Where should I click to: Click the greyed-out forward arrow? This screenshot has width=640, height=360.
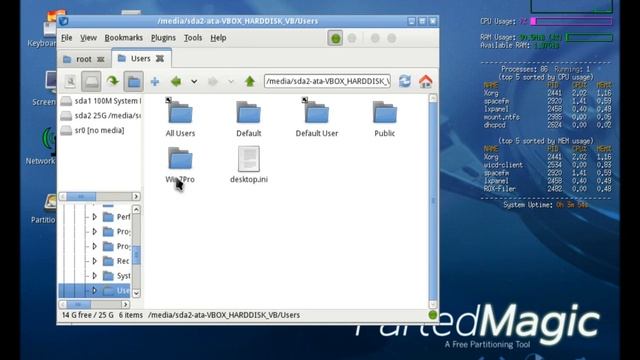pyautogui.click(x=213, y=82)
